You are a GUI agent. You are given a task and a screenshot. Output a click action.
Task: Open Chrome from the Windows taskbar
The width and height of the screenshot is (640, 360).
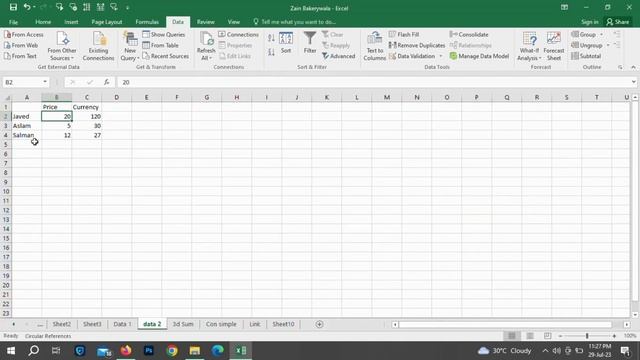pyautogui.click(x=172, y=350)
